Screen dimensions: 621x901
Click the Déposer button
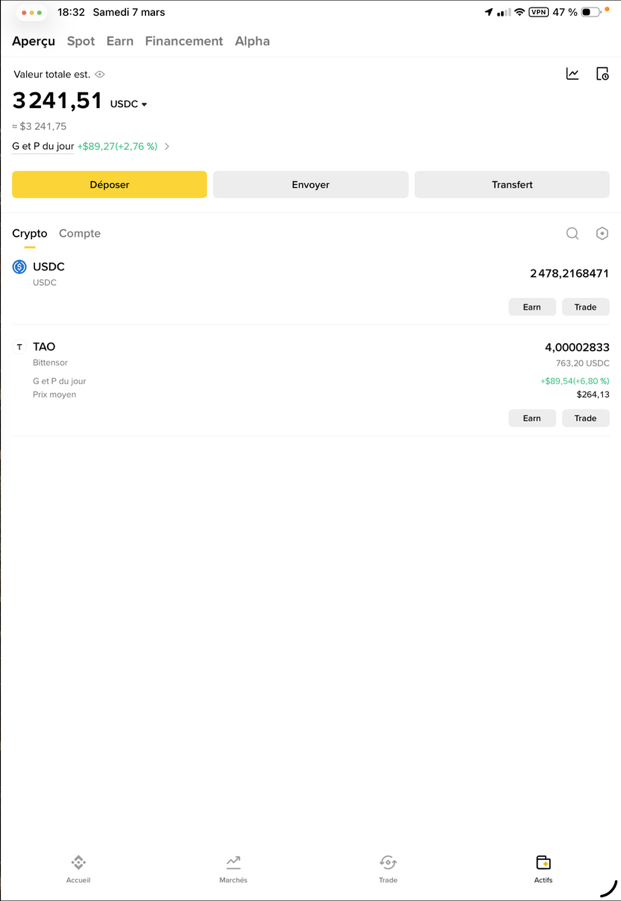(109, 184)
